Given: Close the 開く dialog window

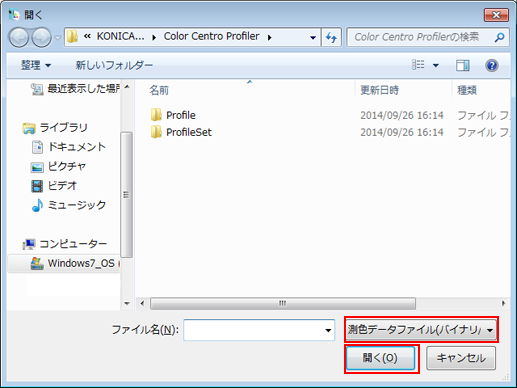Looking at the screenshot, I should pyautogui.click(x=496, y=15).
